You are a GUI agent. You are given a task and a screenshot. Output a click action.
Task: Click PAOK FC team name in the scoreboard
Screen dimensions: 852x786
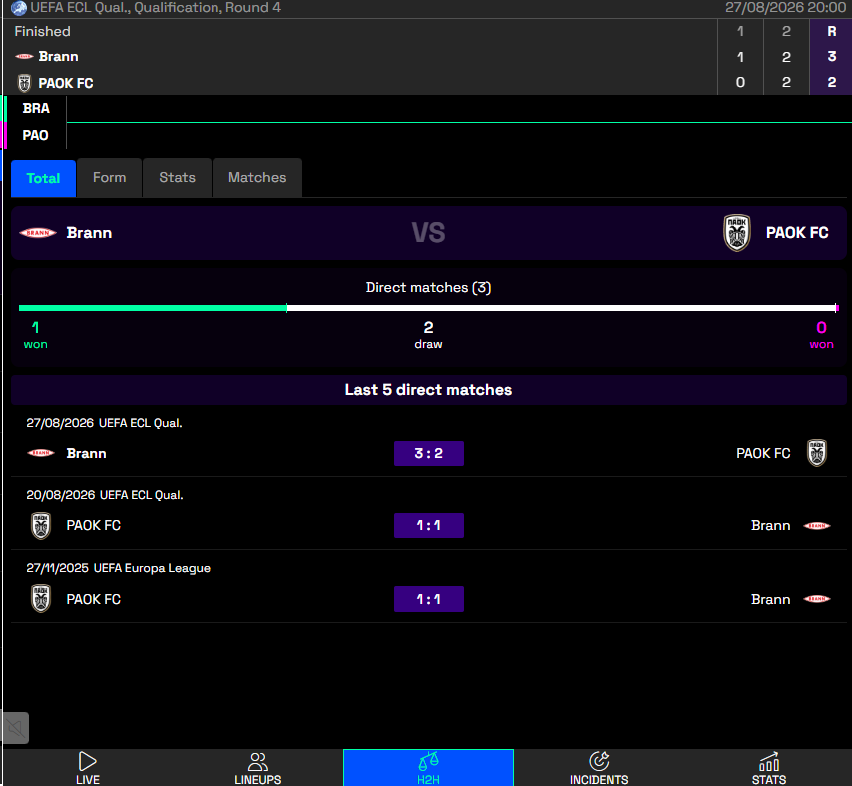point(66,83)
